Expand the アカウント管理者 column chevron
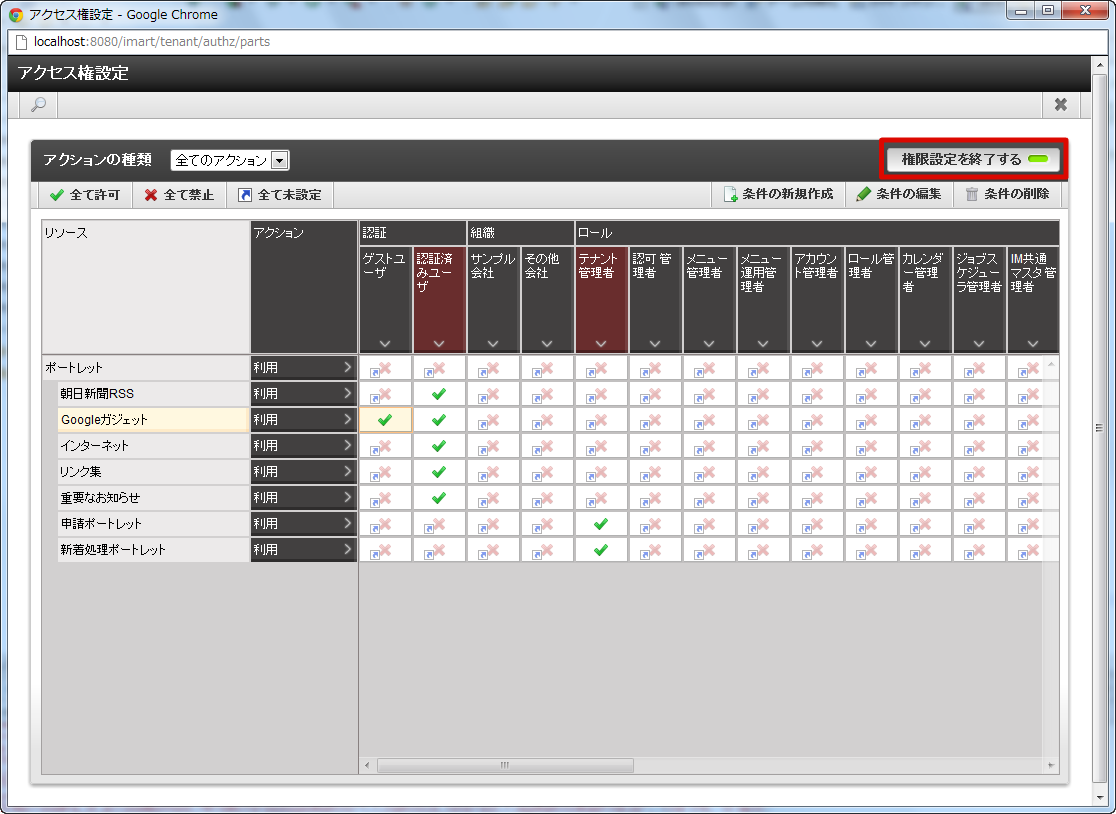1116x814 pixels. click(817, 344)
